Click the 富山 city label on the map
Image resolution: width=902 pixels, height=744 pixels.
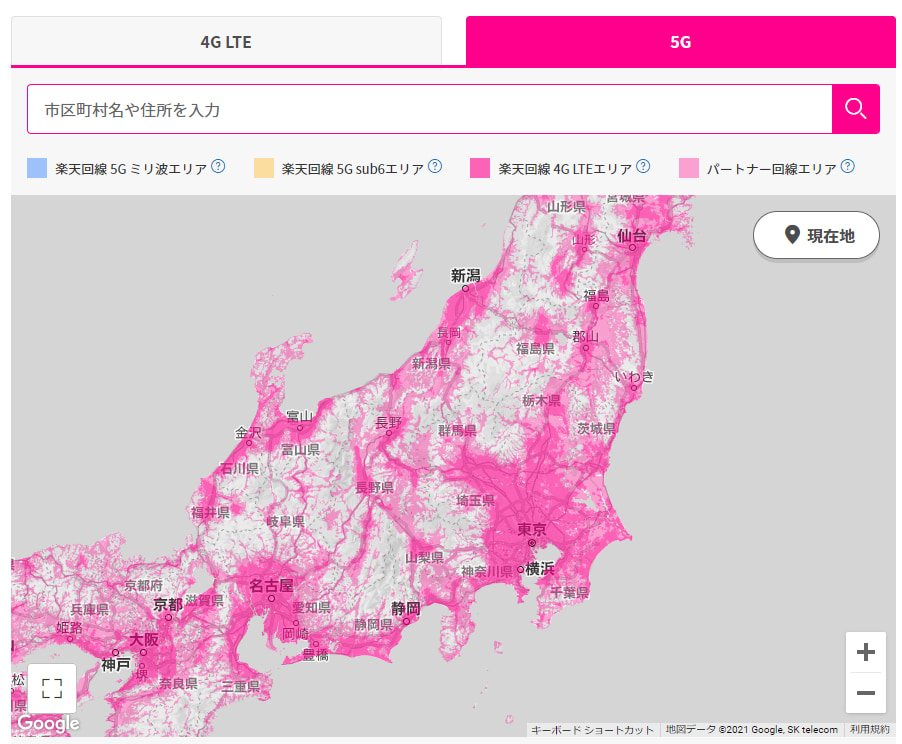(x=300, y=415)
